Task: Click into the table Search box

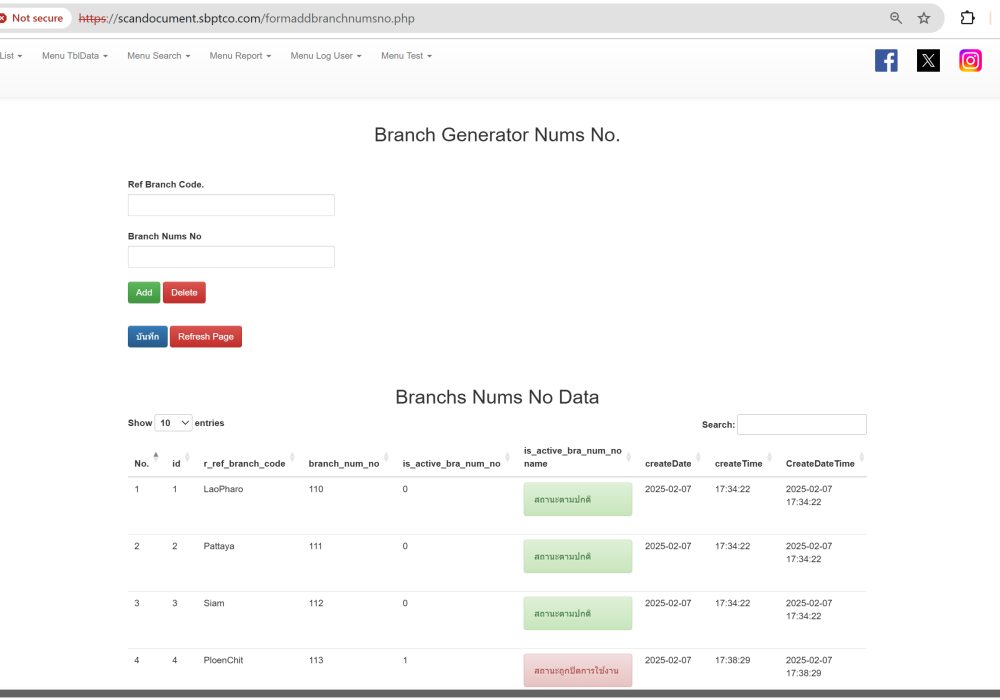Action: [801, 425]
